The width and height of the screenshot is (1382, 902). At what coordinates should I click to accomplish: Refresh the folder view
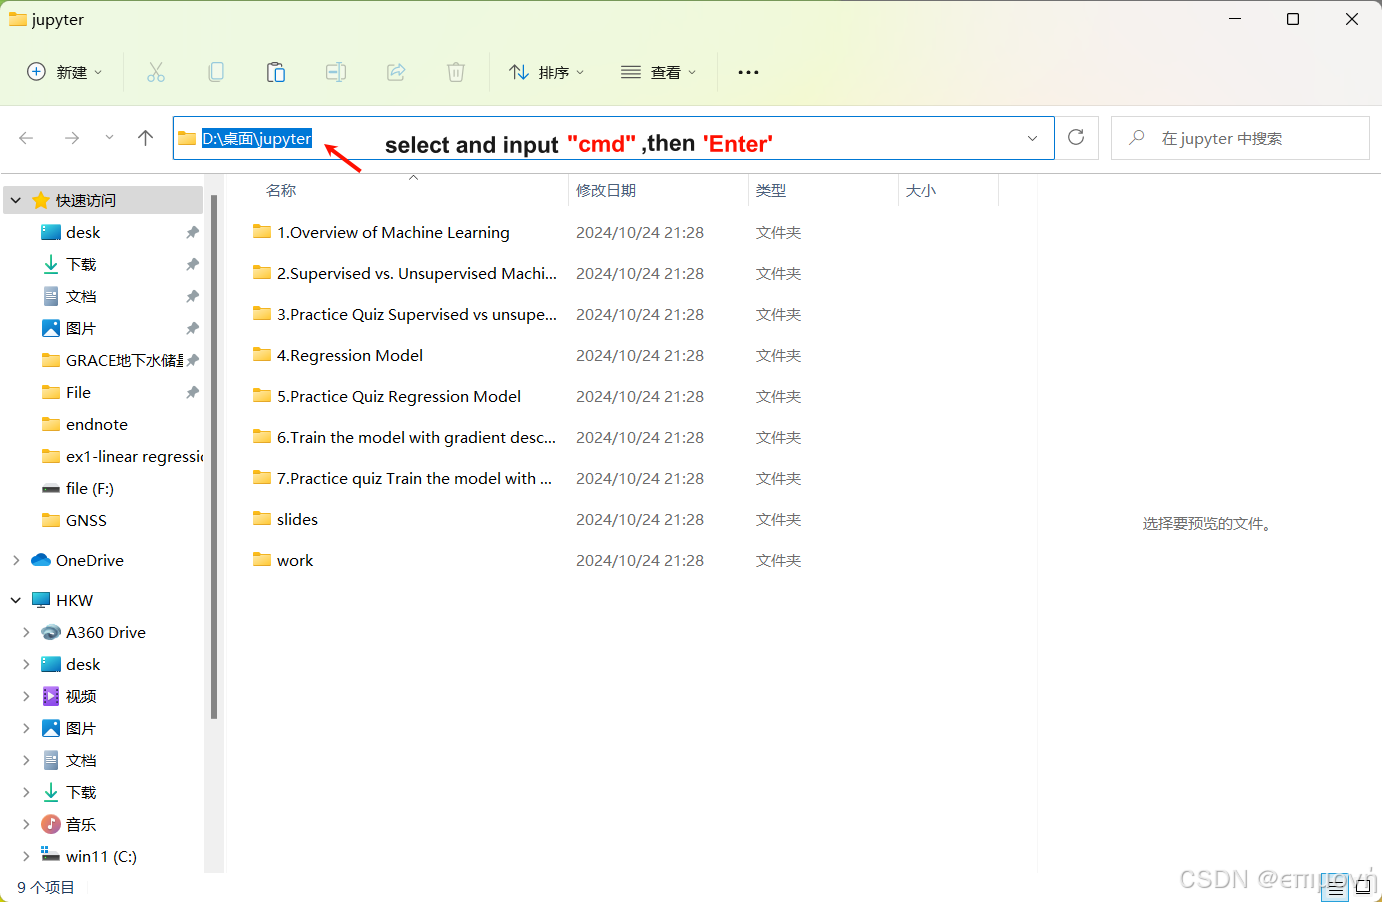[x=1076, y=138]
